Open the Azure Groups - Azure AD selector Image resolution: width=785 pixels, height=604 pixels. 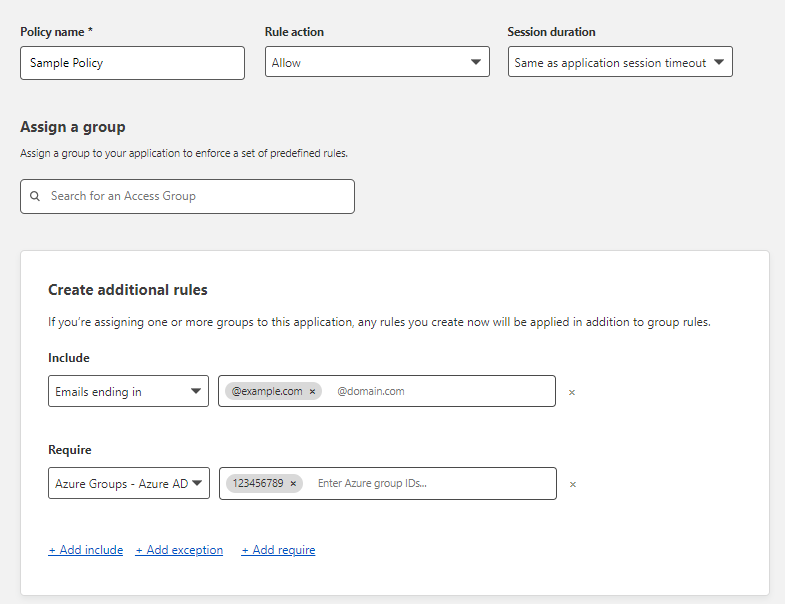pos(129,483)
